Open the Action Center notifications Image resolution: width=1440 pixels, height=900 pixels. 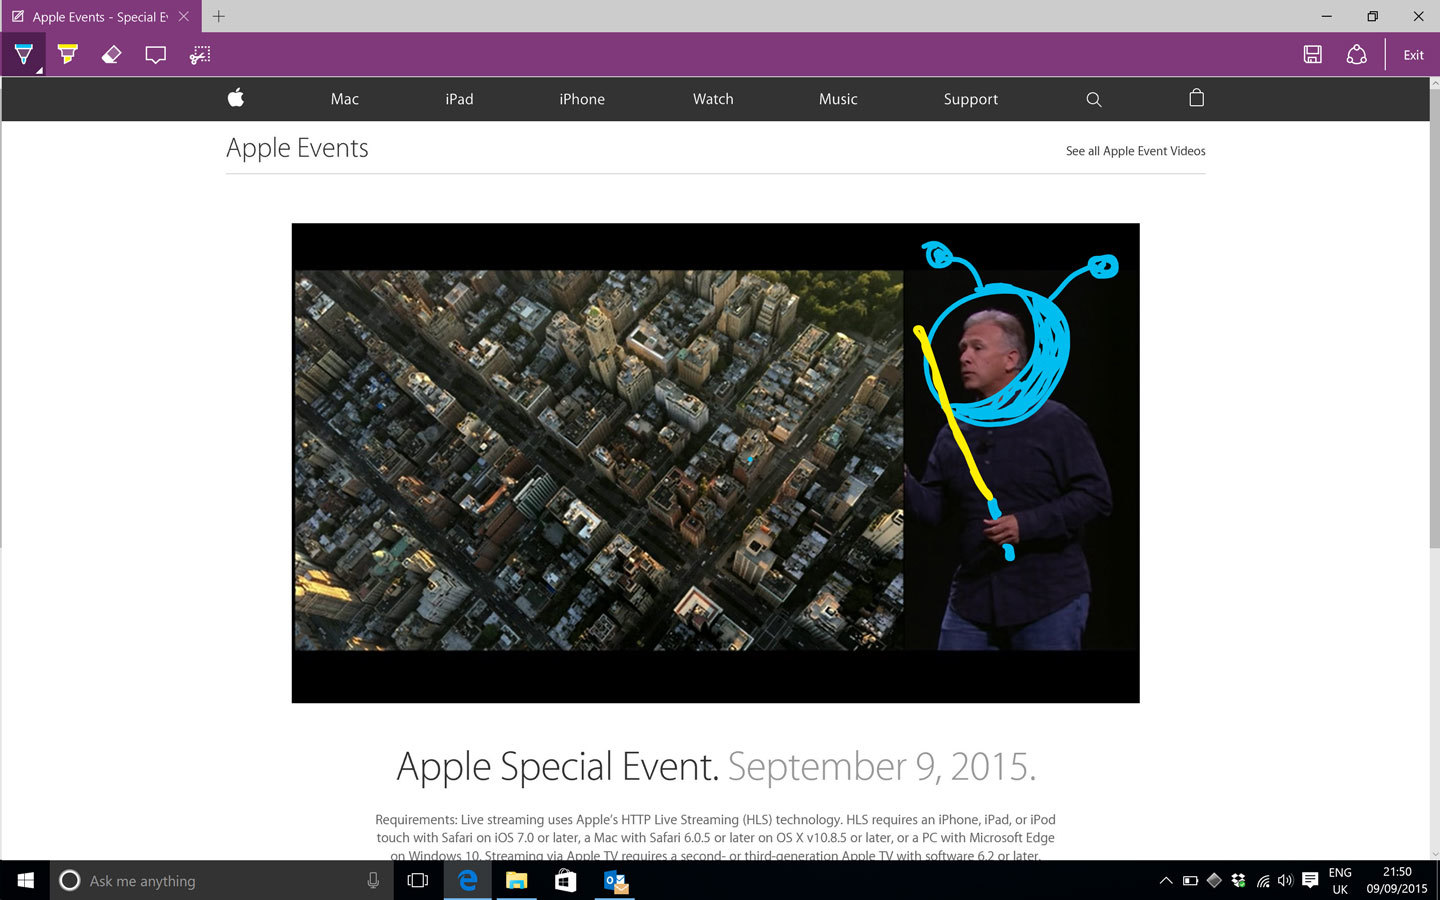pyautogui.click(x=1310, y=881)
